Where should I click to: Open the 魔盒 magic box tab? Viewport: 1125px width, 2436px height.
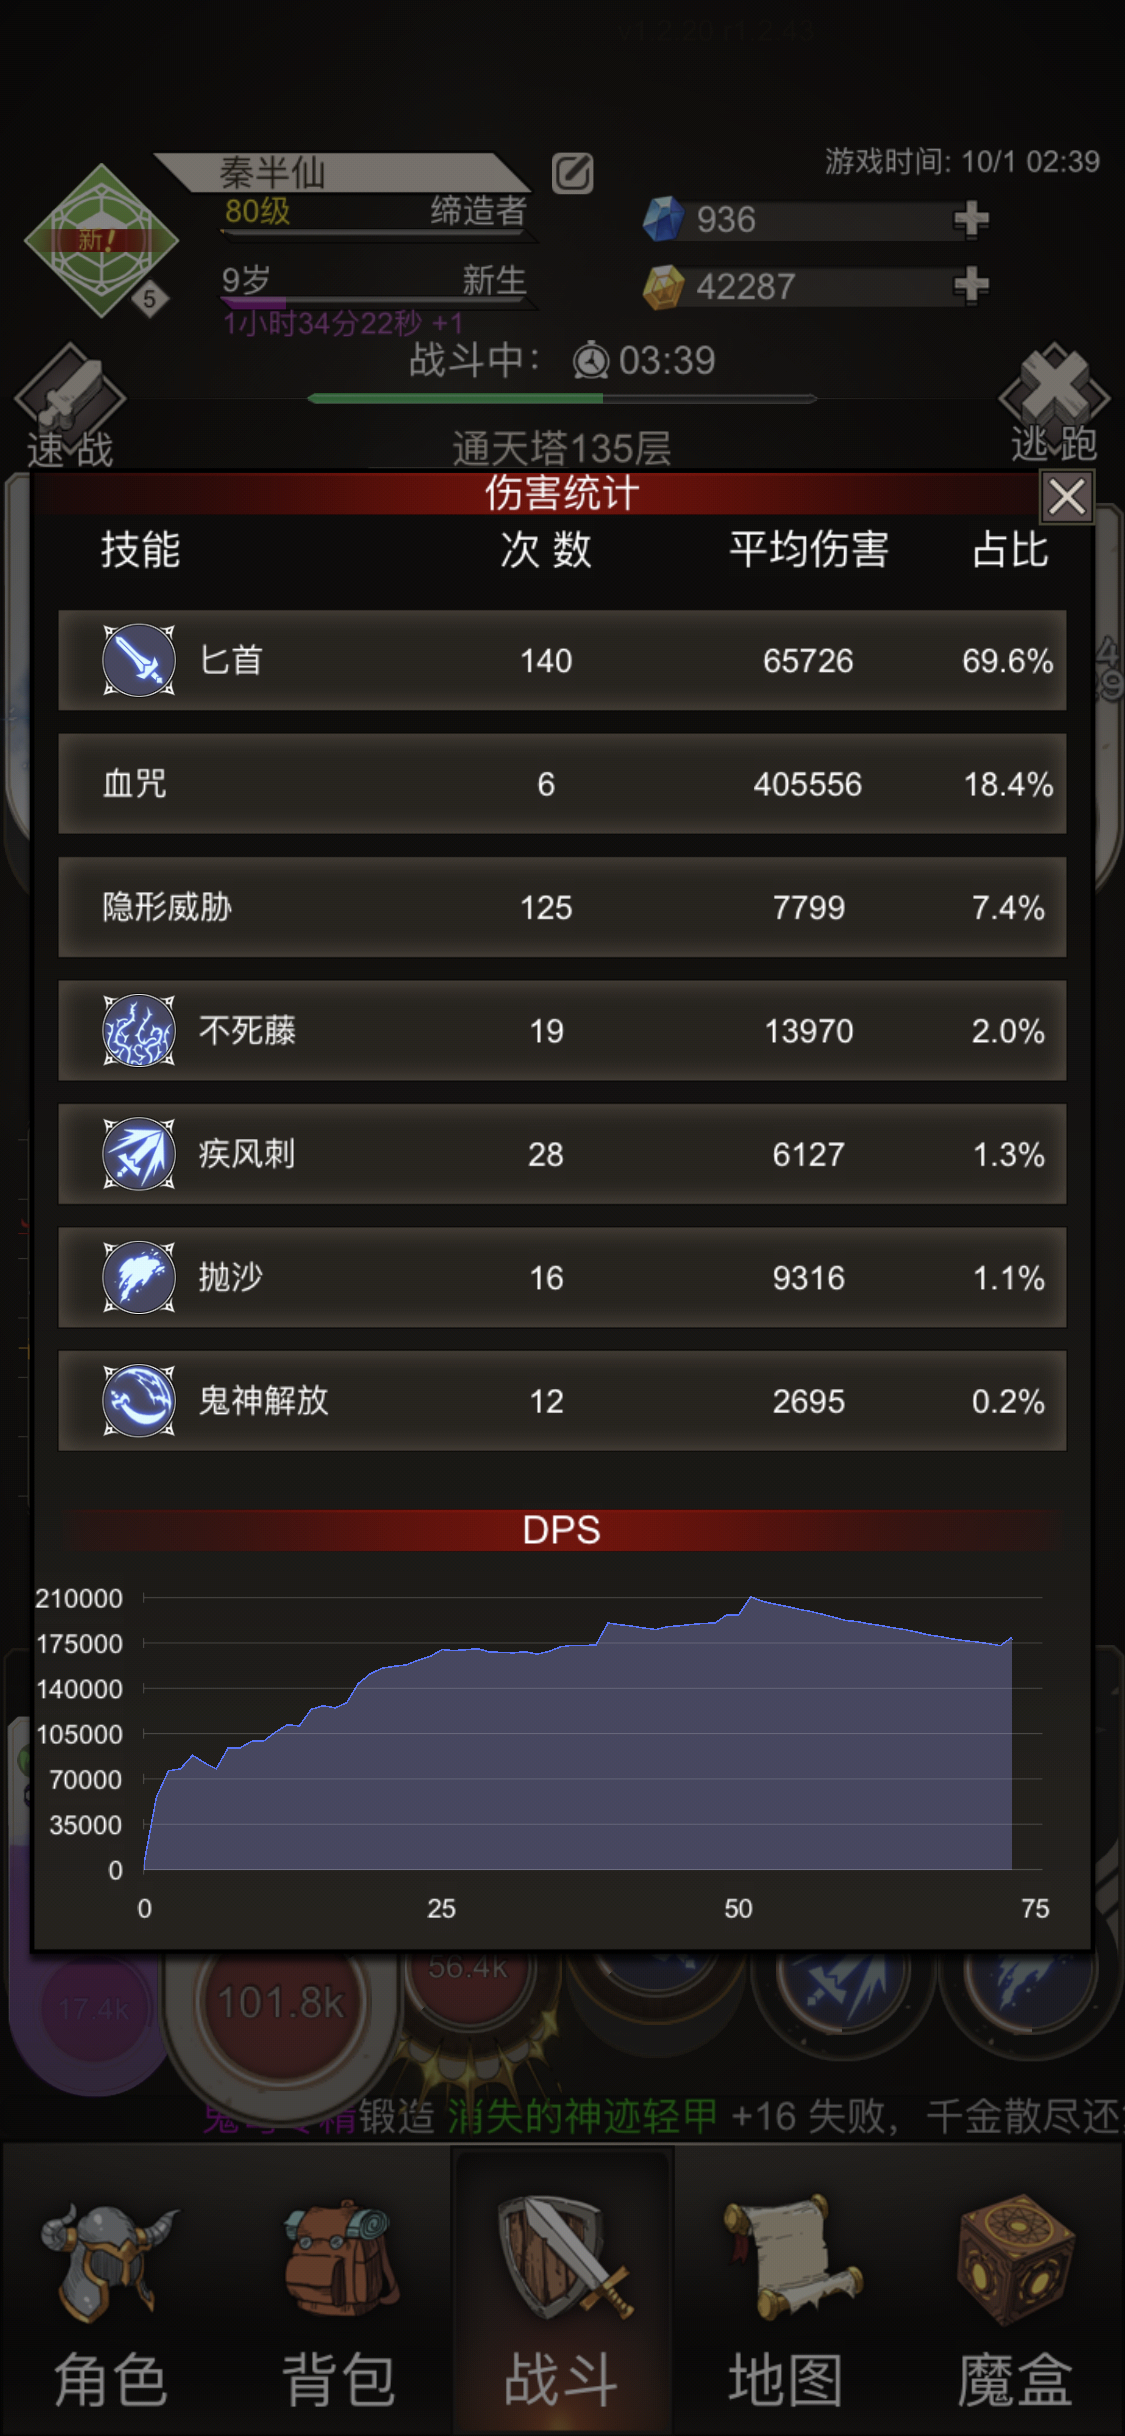[x=1014, y=2290]
